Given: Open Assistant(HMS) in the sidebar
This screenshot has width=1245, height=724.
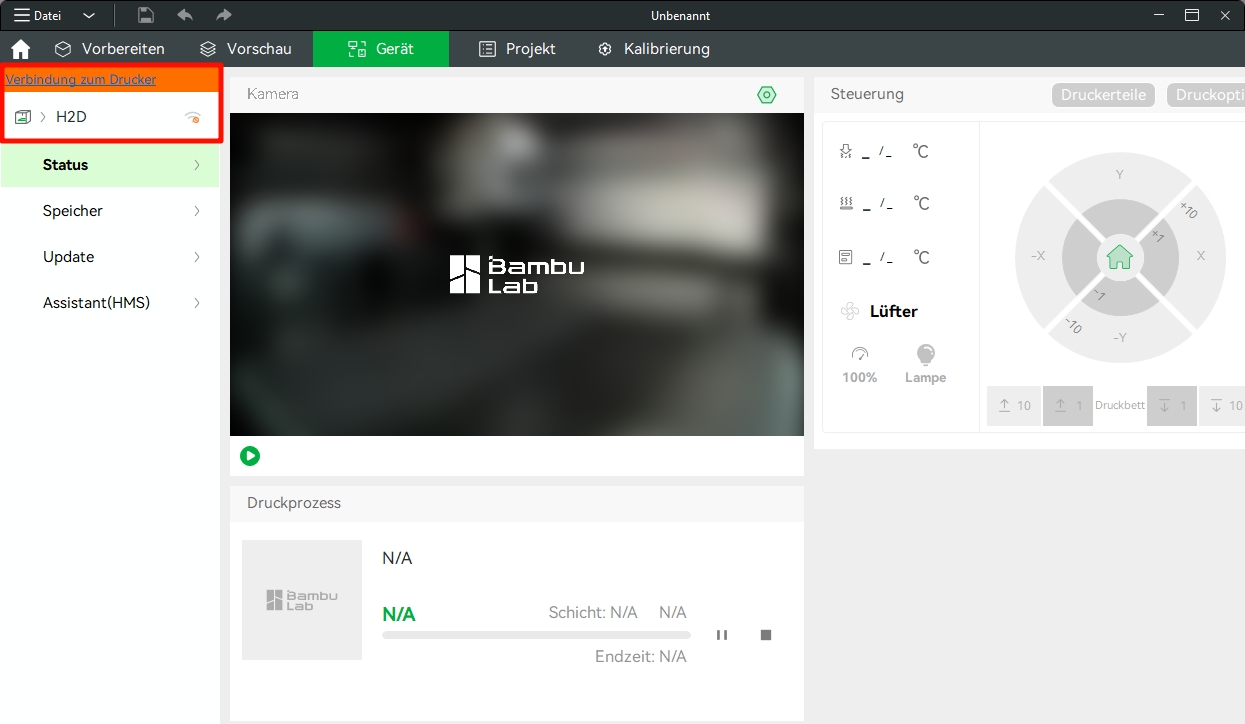Looking at the screenshot, I should click(x=110, y=303).
